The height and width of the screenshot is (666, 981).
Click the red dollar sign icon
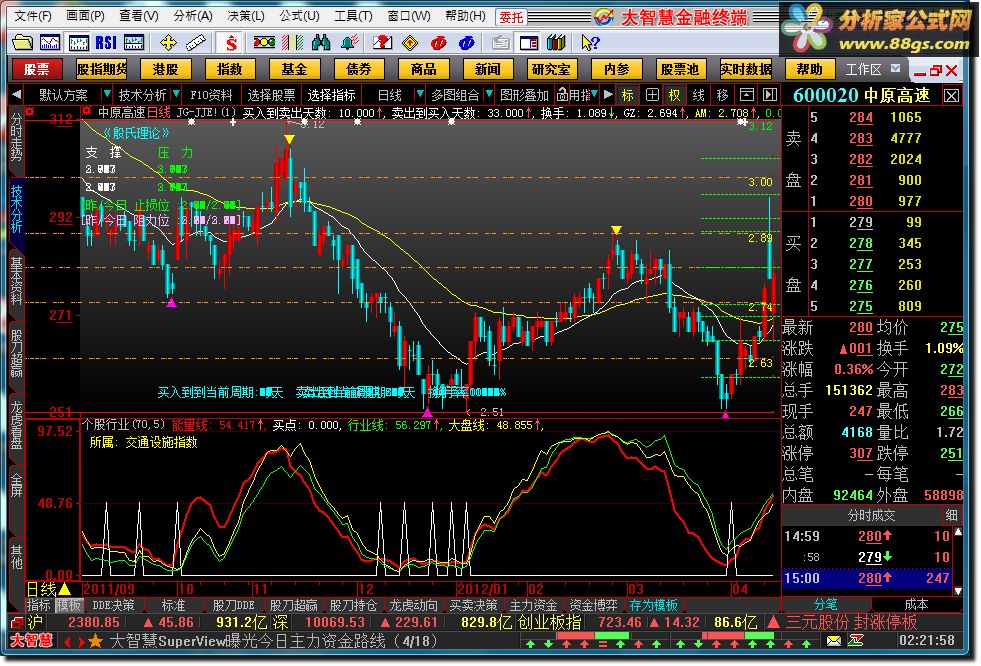231,43
